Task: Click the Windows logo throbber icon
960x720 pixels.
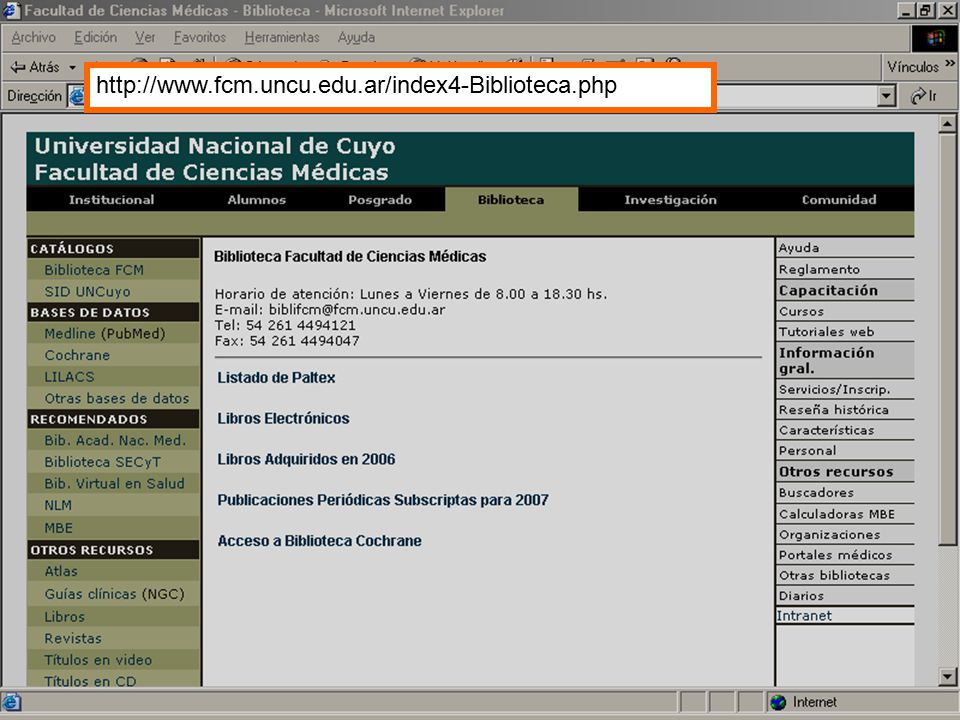Action: click(x=935, y=39)
